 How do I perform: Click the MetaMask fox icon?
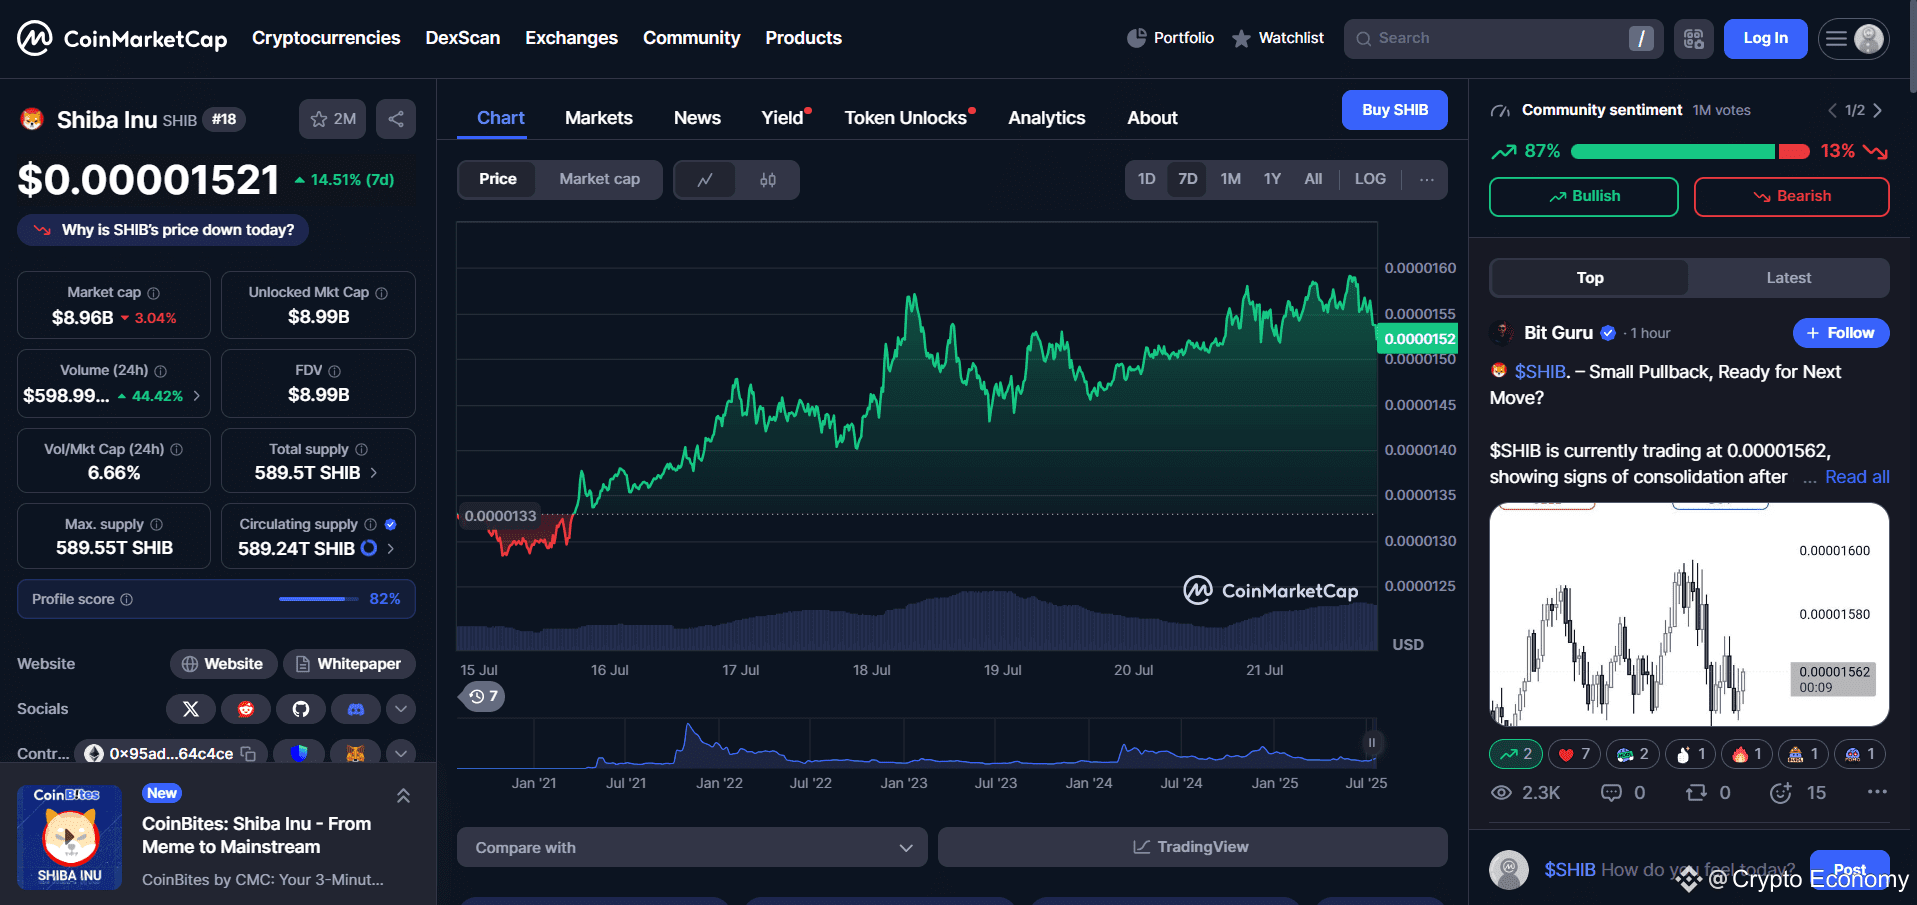(355, 753)
